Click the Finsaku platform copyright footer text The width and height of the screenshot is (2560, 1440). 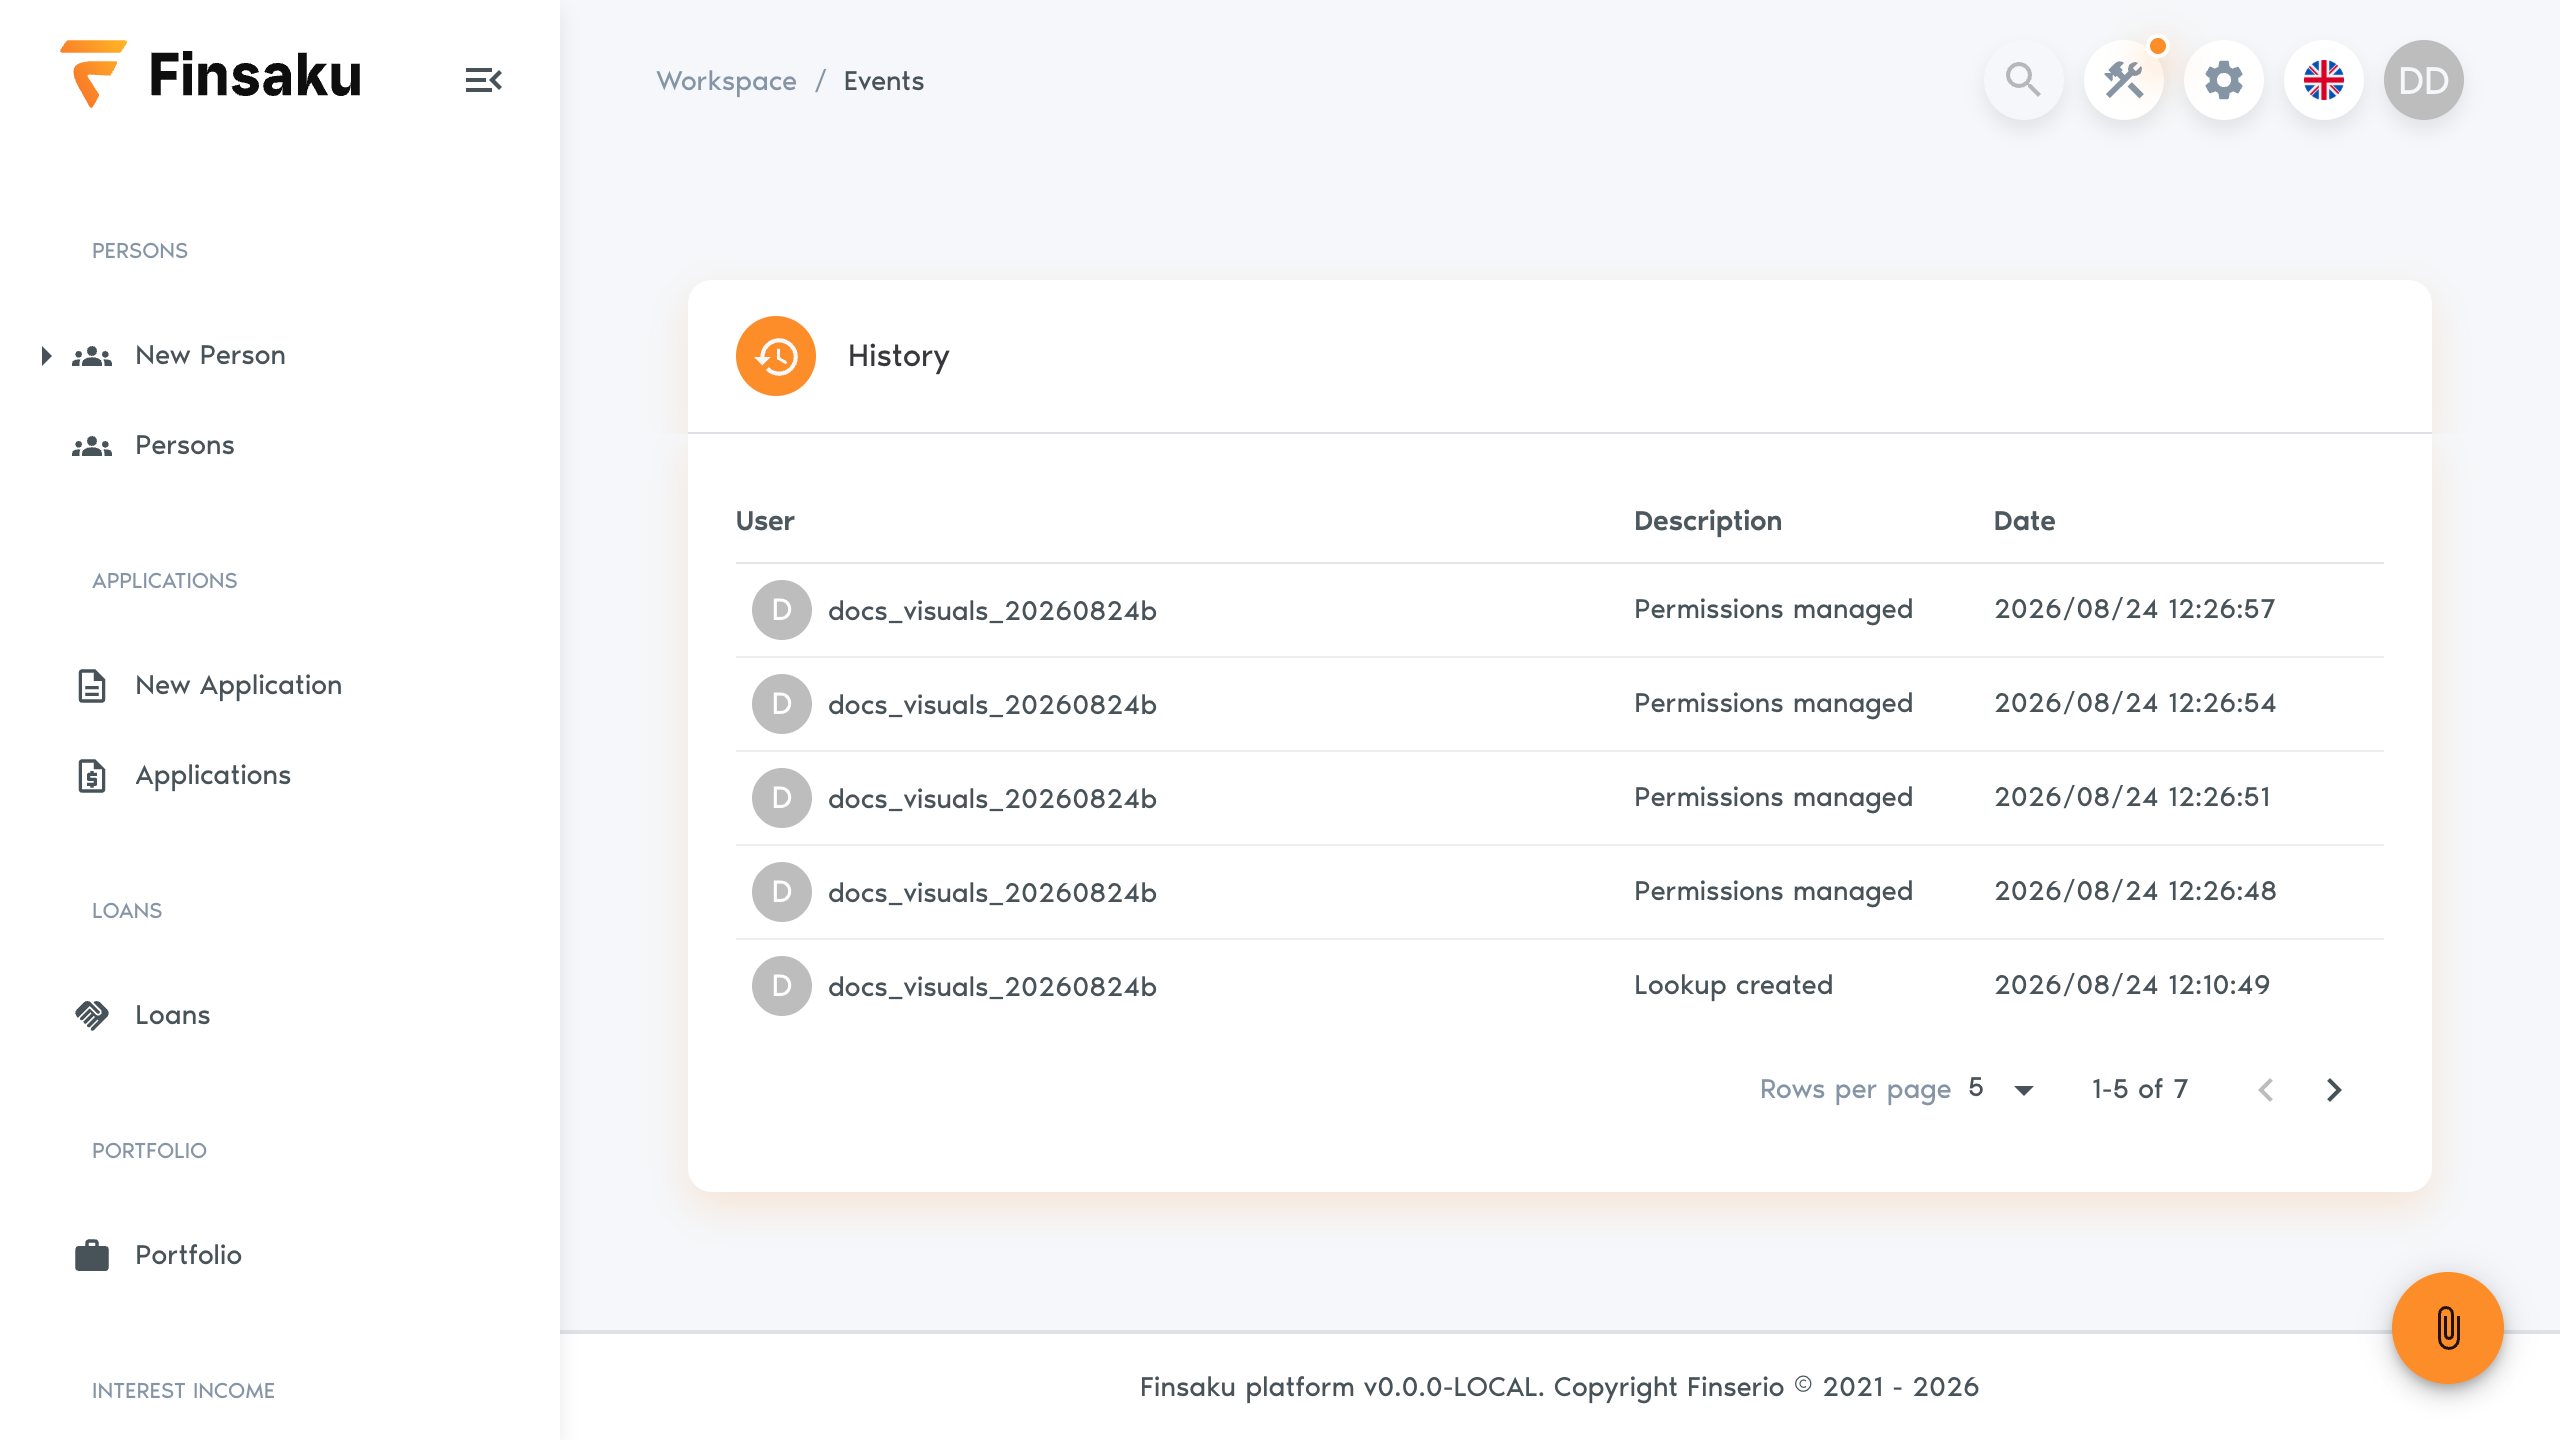1559,1387
